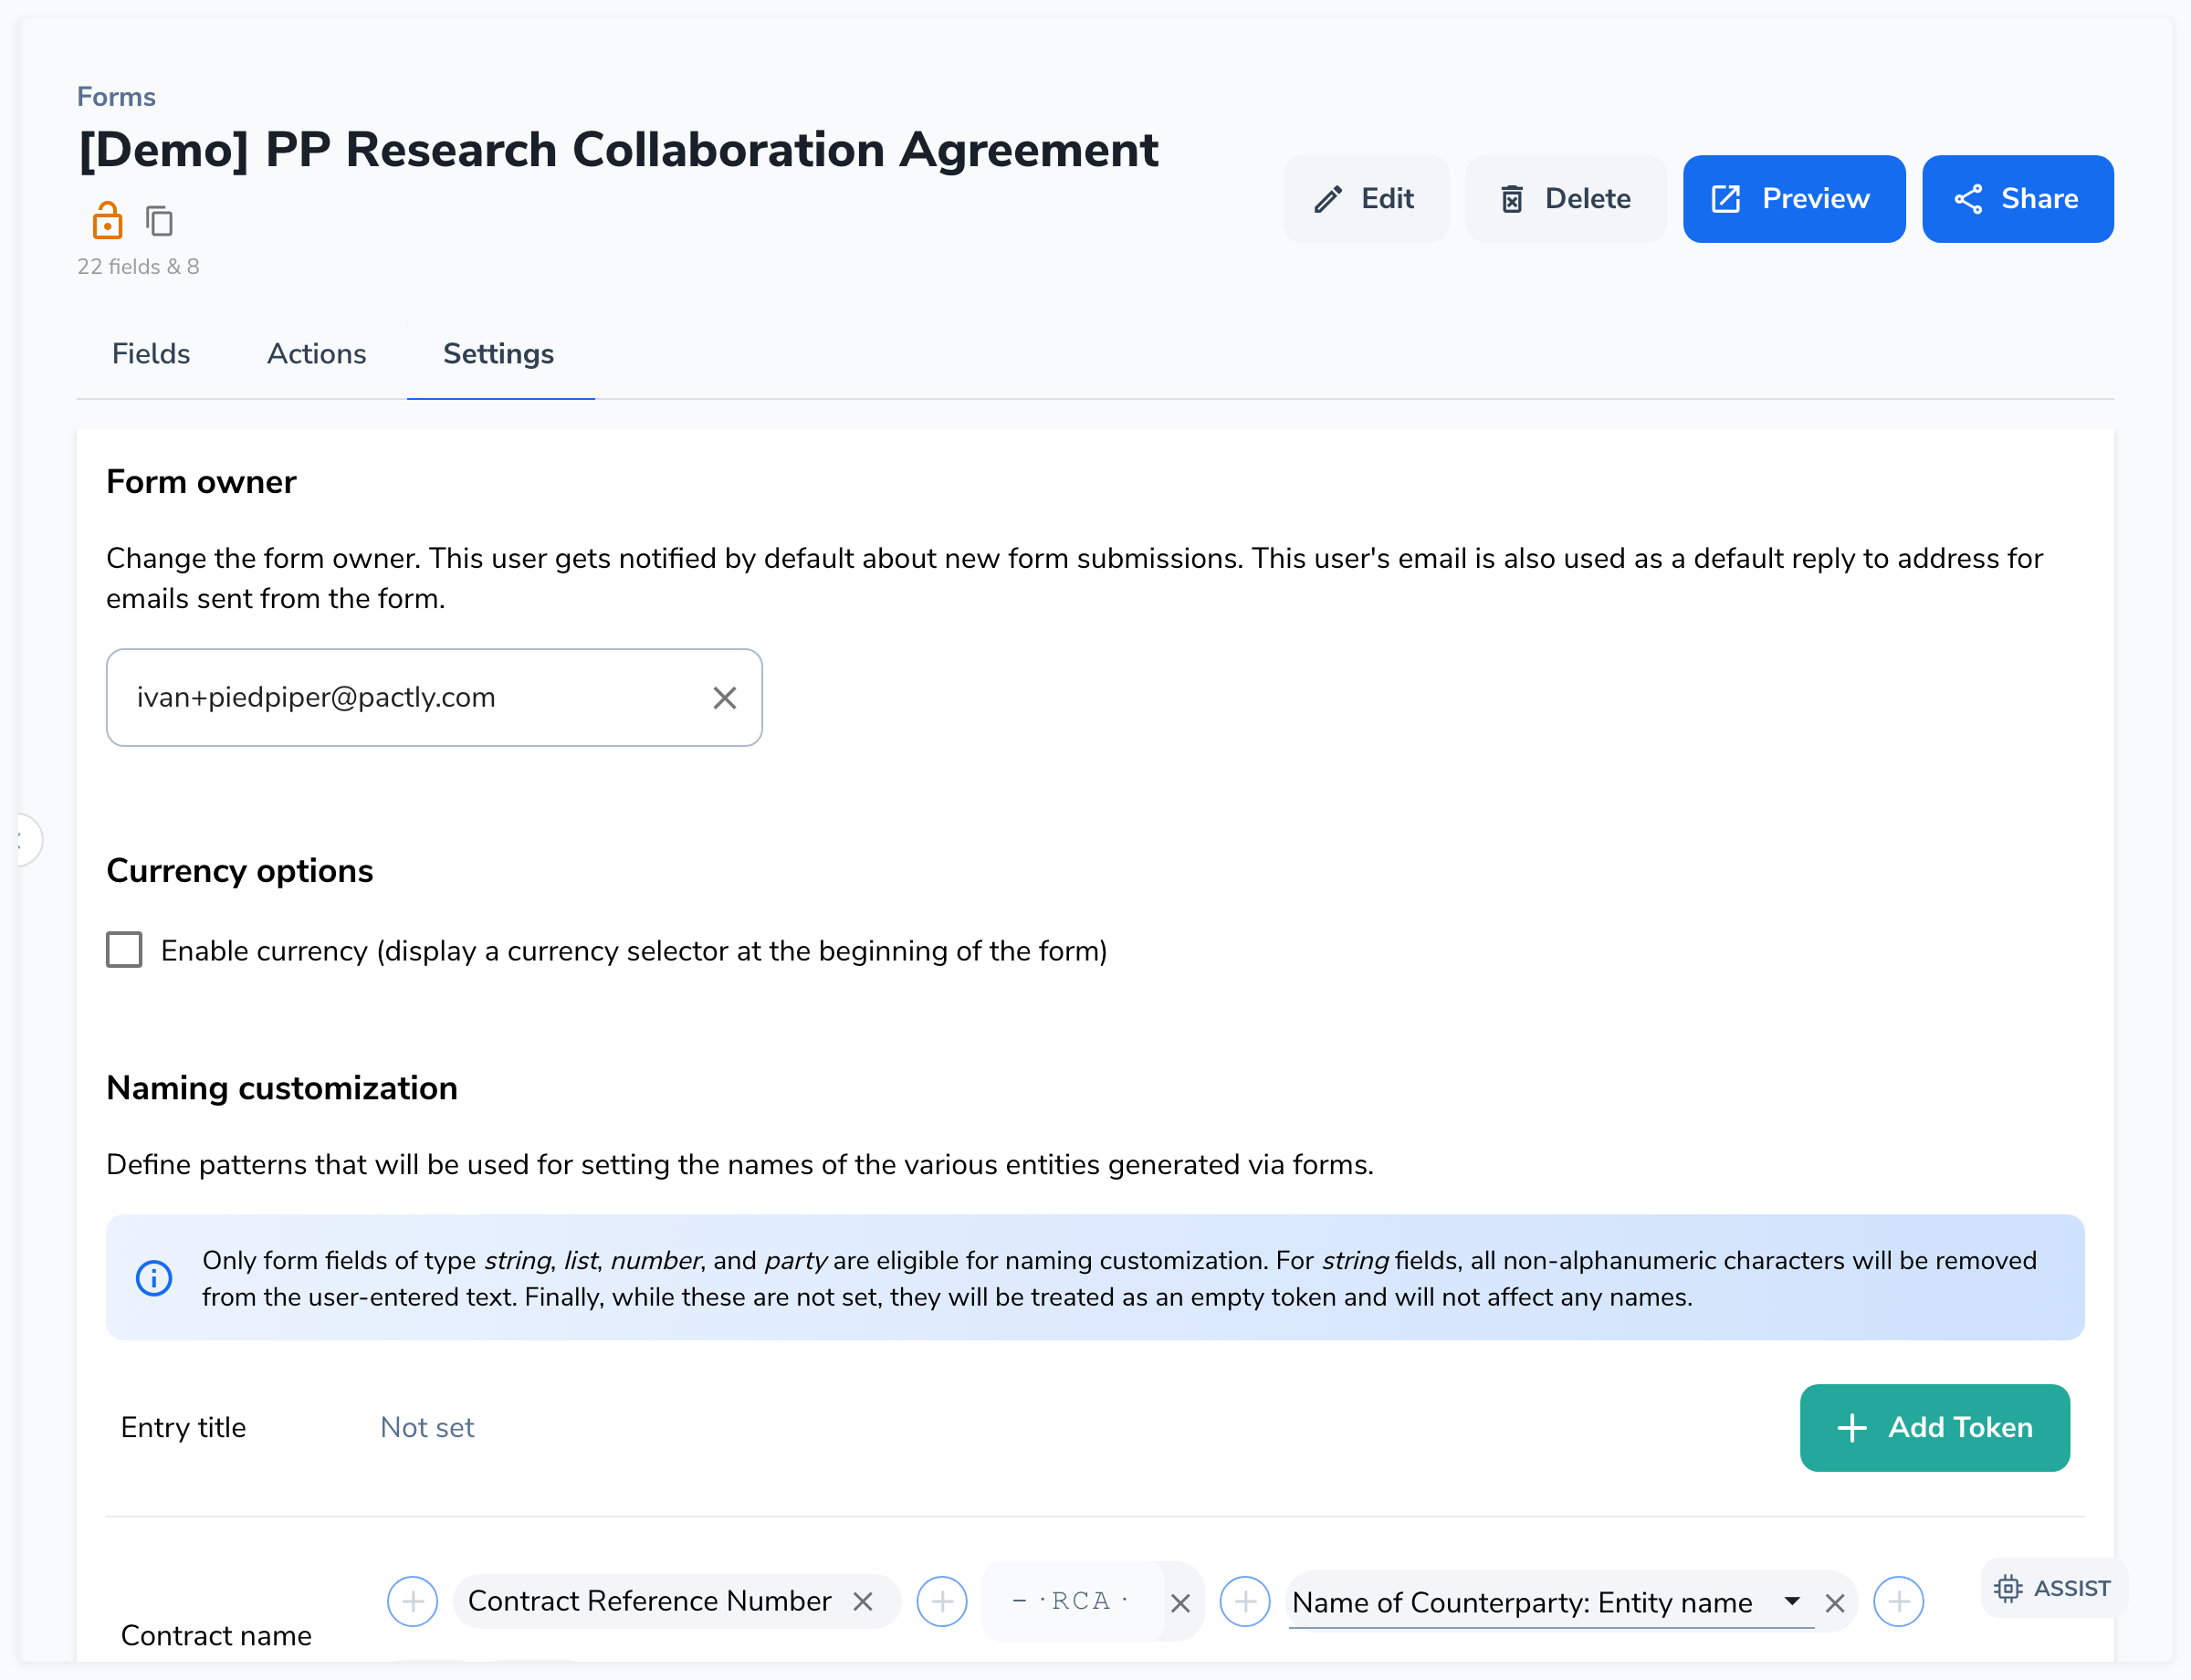2191x1680 pixels.
Task: Clear the form owner email field
Action: coord(725,698)
